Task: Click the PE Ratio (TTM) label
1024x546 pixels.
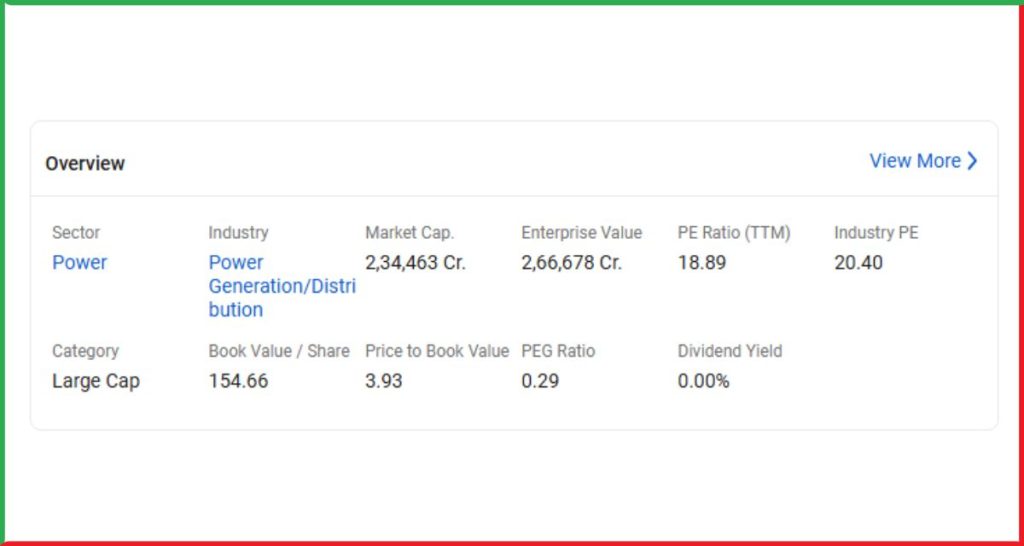Action: pyautogui.click(x=734, y=233)
